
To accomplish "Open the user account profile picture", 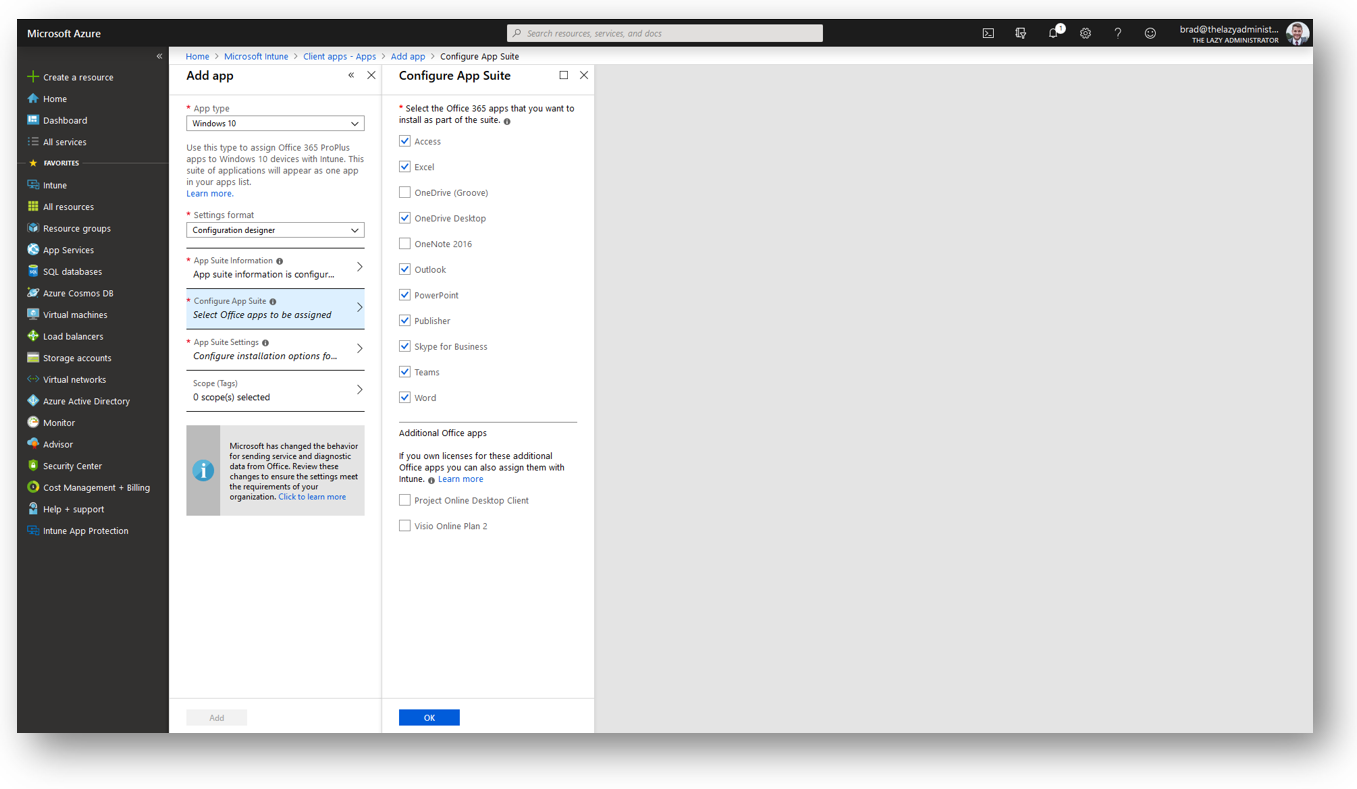I will 1298,33.
